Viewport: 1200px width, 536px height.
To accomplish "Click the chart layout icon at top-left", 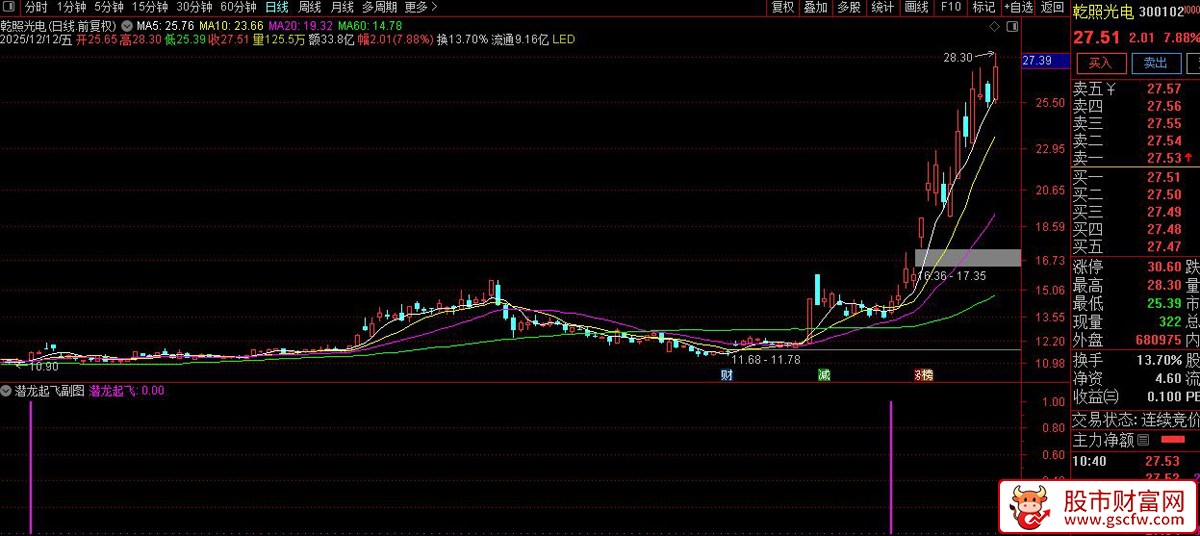I will click(10, 7).
